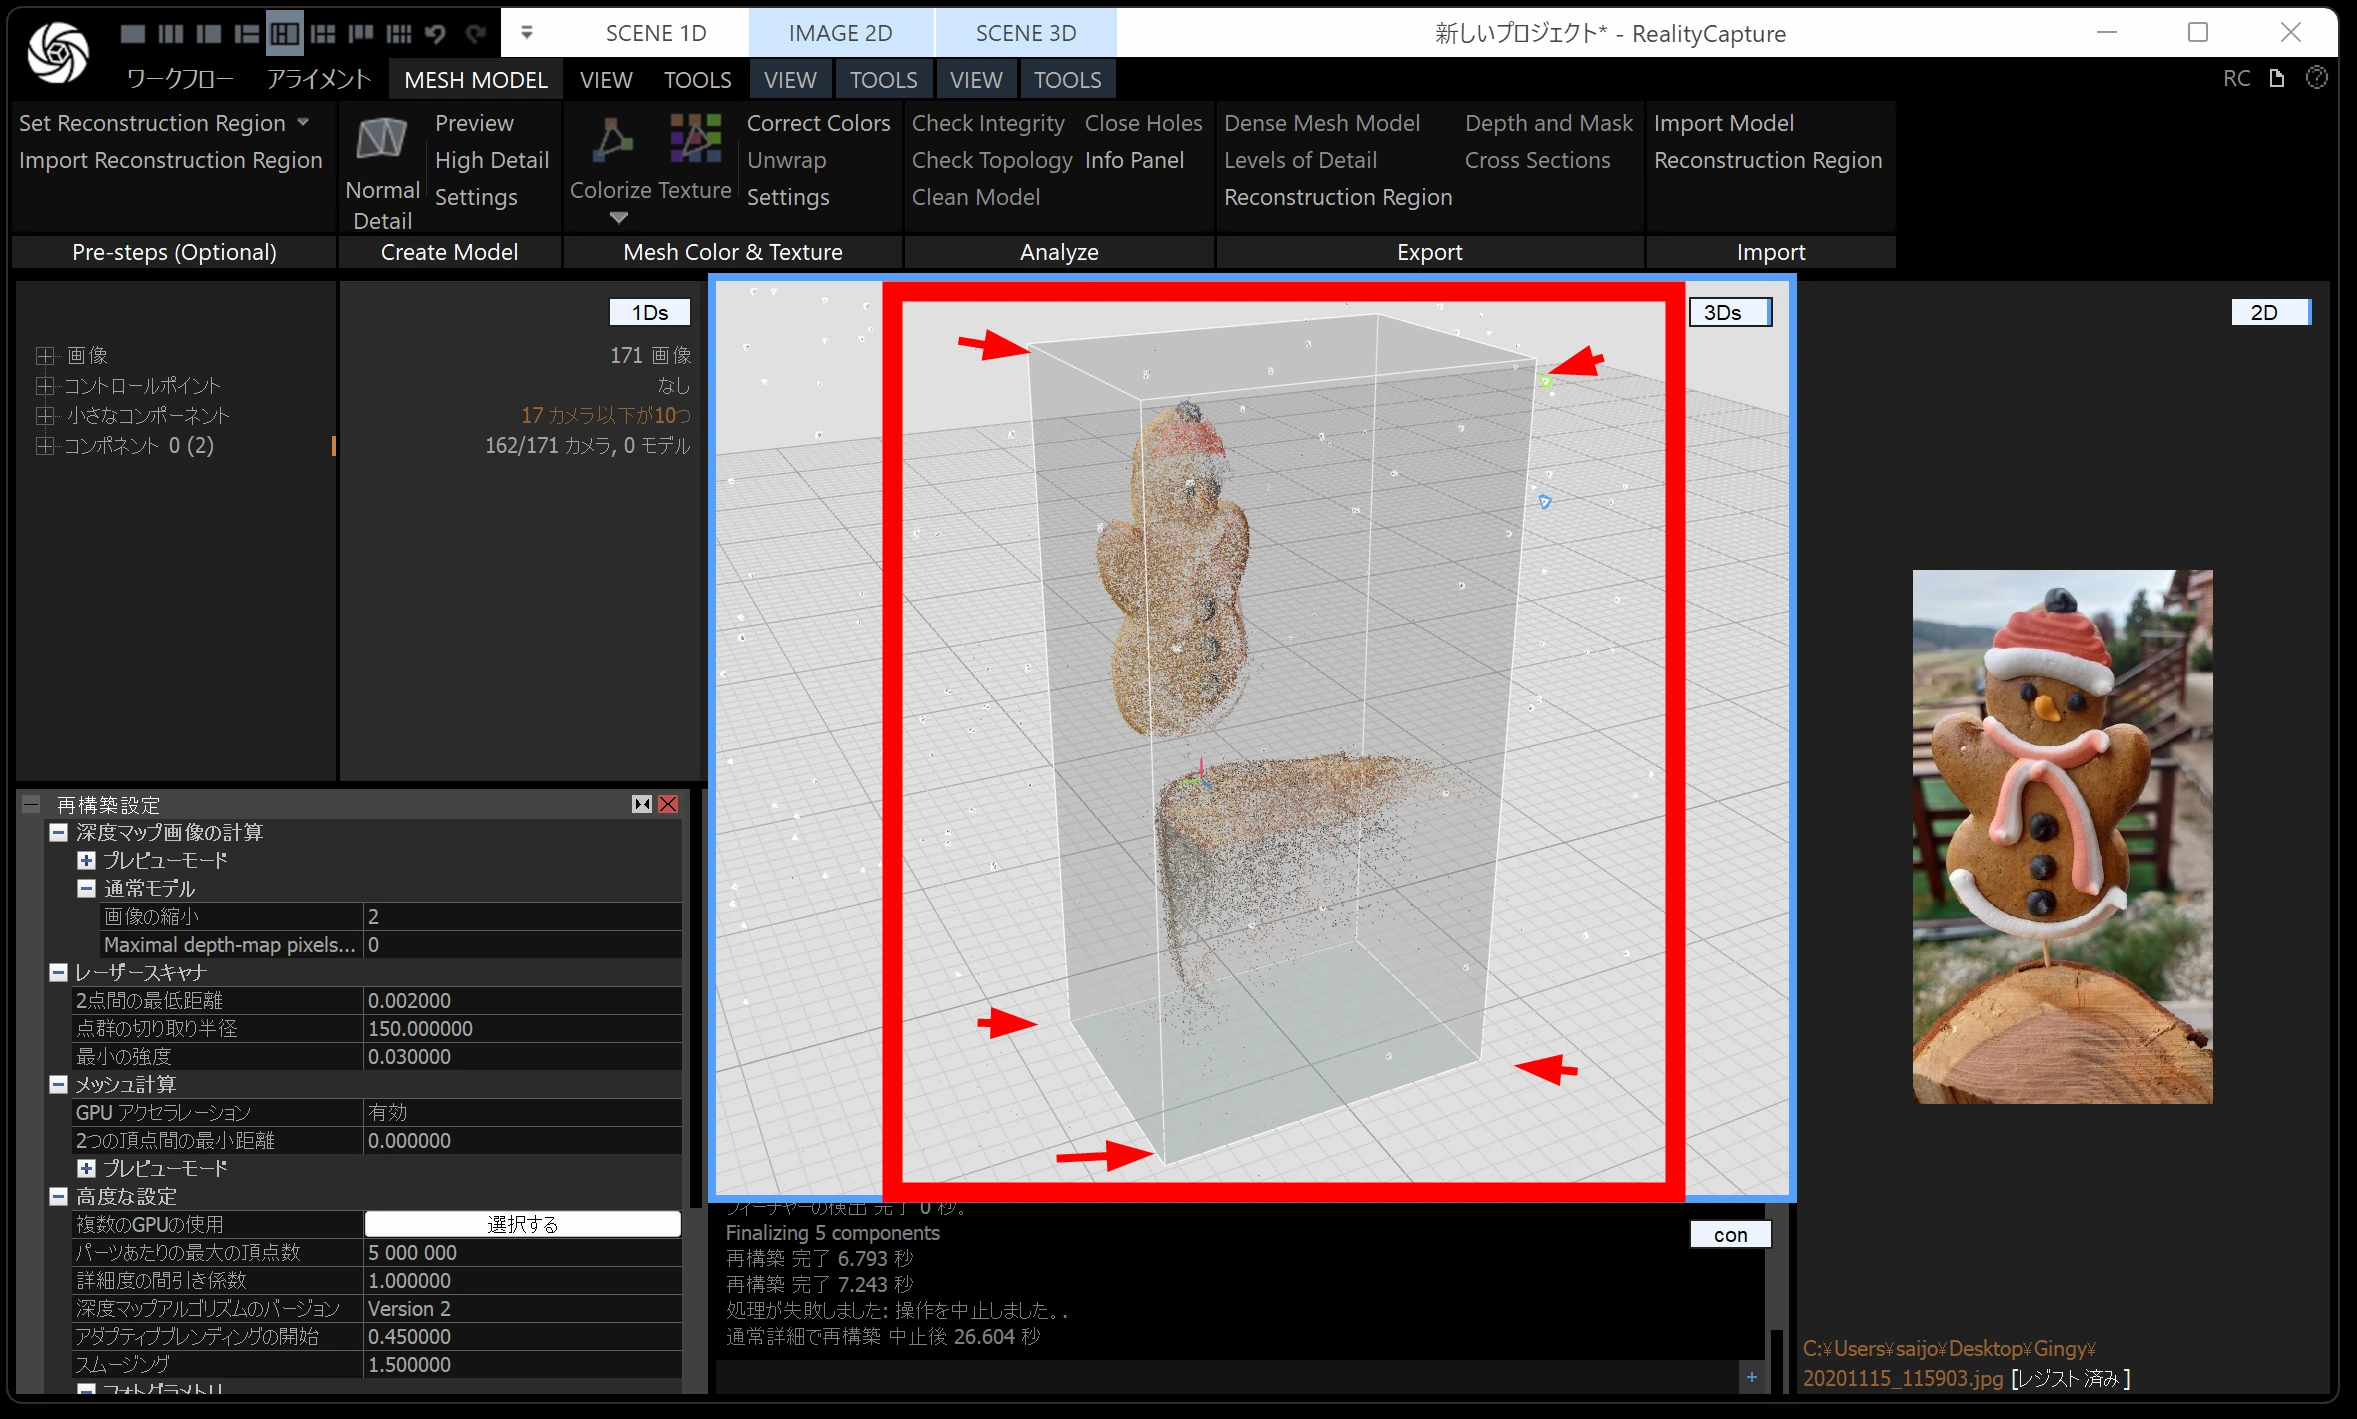Click the gingerbread snowman photo thumbnail
This screenshot has width=2357, height=1419.
coord(2062,836)
